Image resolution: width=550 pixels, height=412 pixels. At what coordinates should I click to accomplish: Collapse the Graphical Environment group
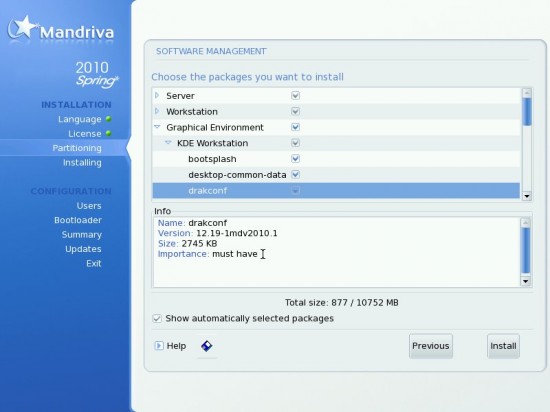(x=157, y=127)
